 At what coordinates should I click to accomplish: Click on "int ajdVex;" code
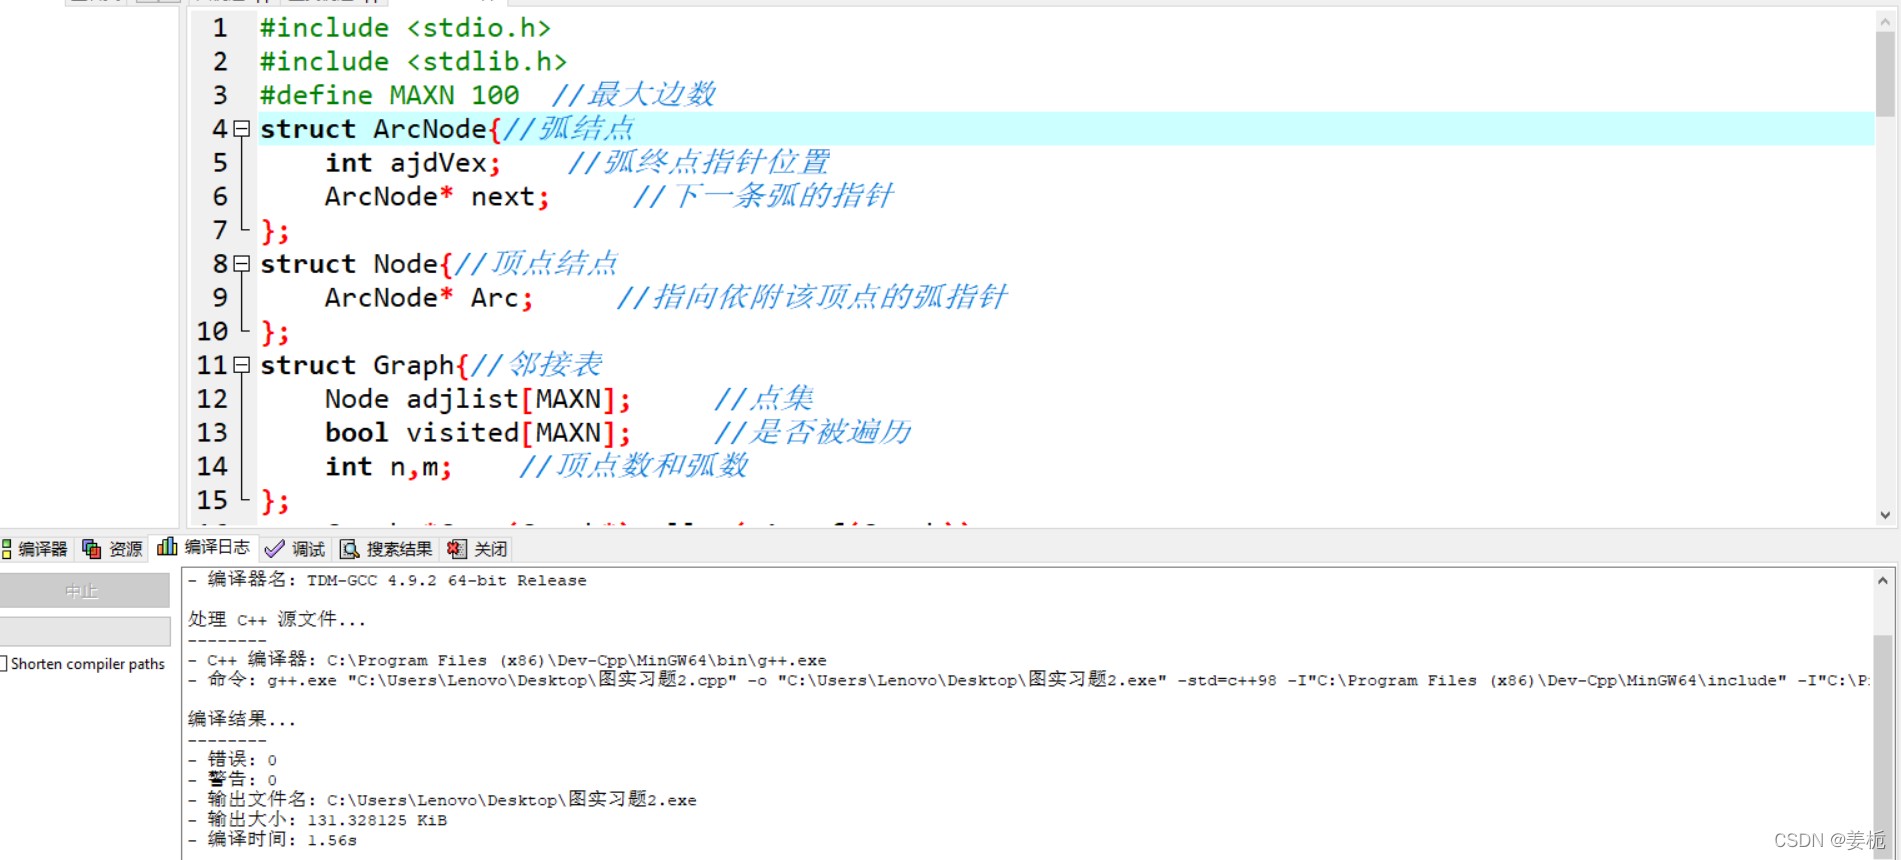(x=413, y=163)
